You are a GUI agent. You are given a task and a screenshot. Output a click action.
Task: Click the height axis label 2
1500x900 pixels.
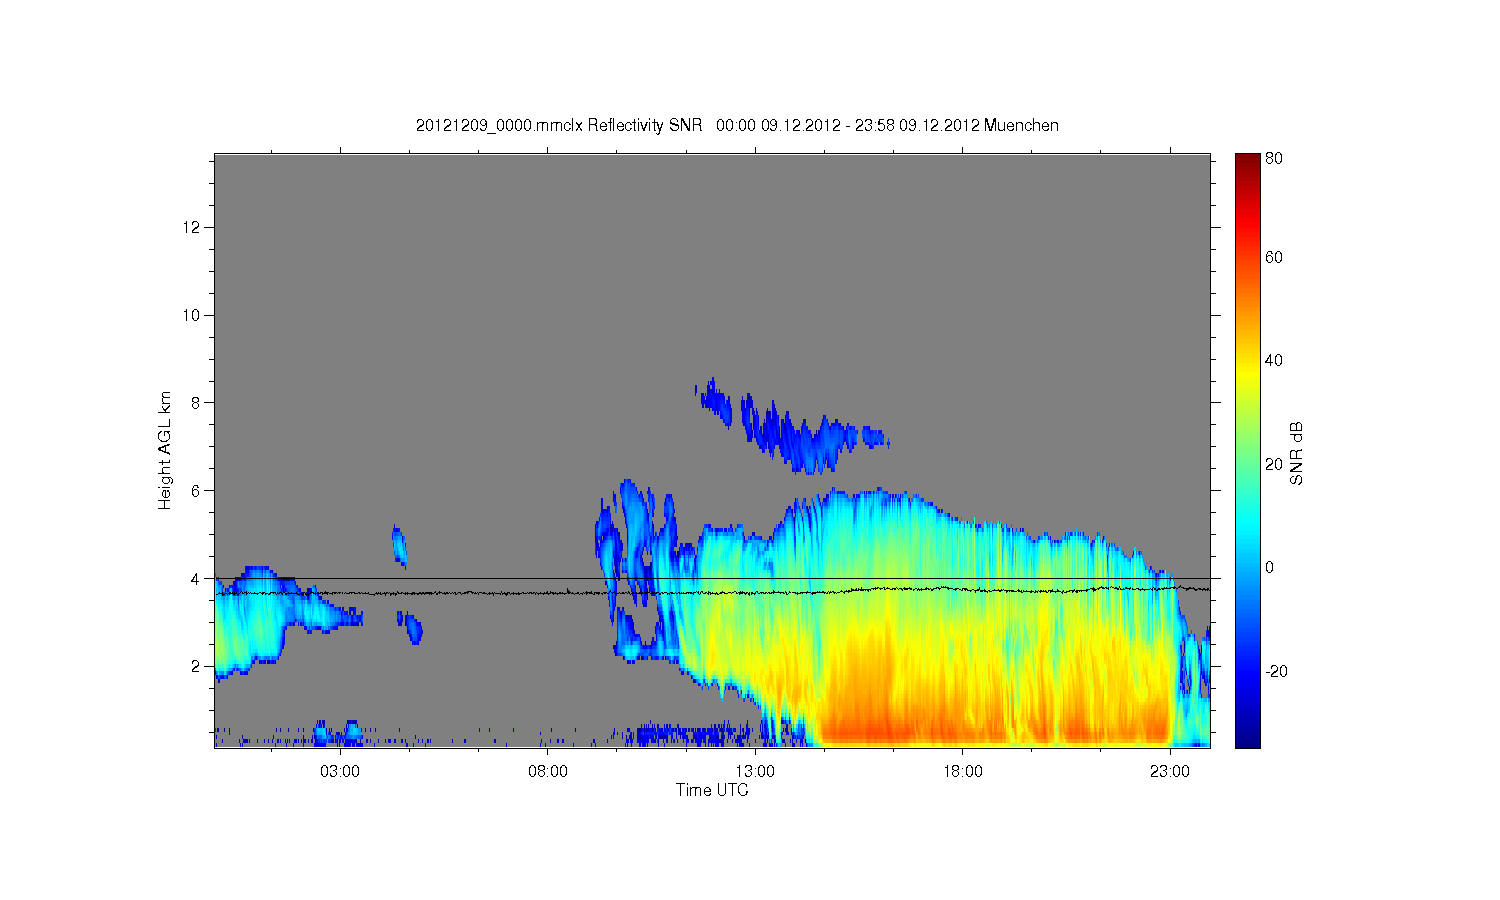point(197,666)
